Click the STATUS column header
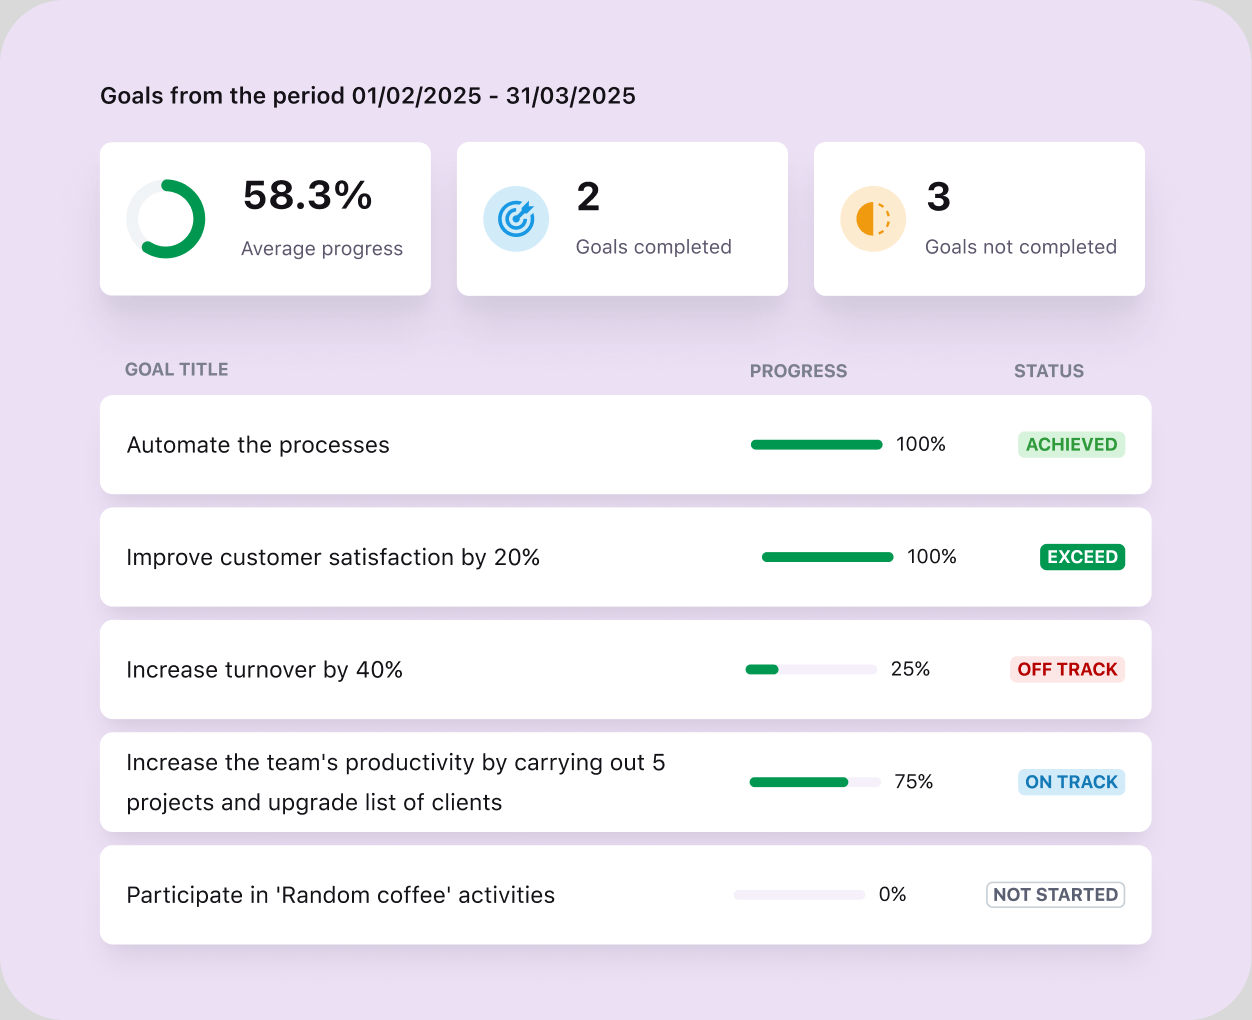This screenshot has height=1020, width=1252. [1048, 371]
